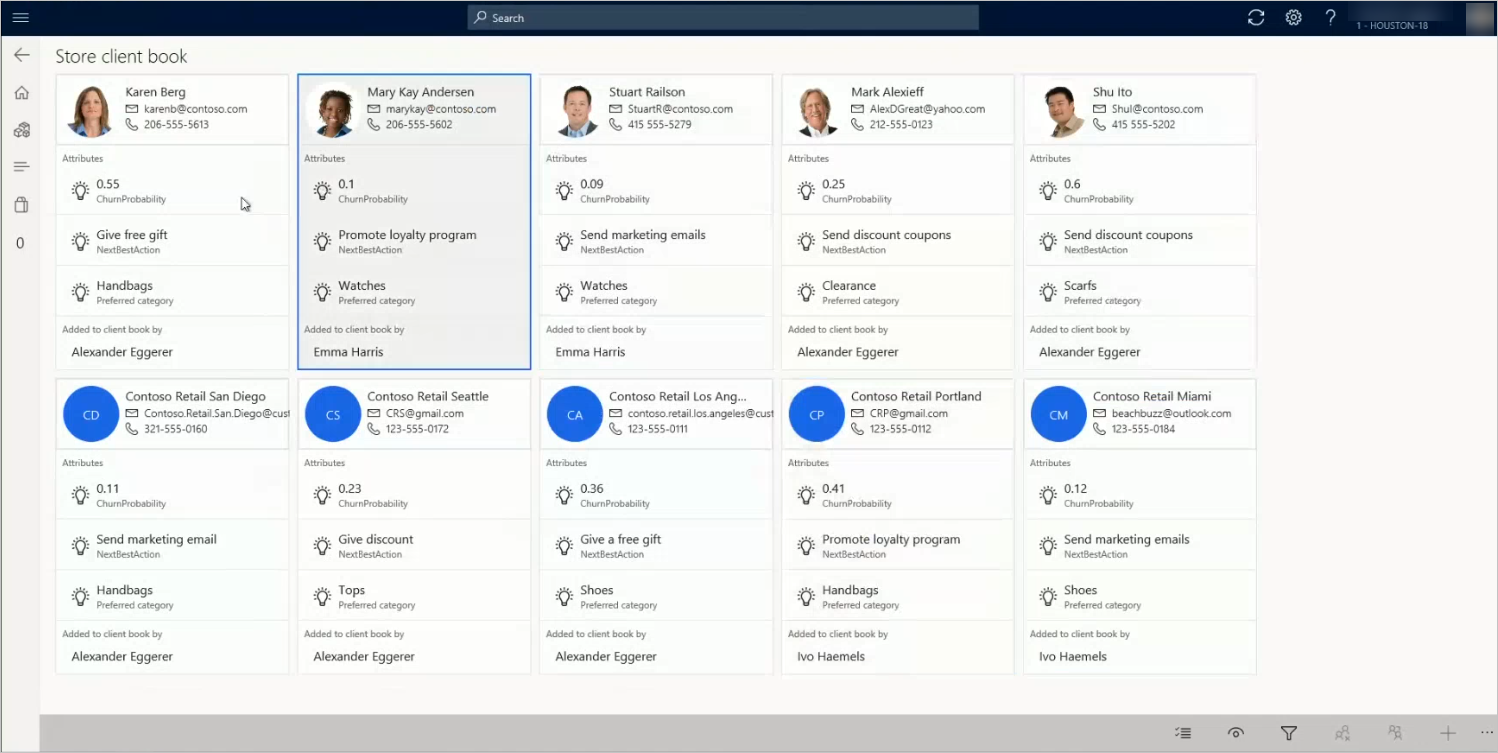Click the add client plus icon
Screen dimensions: 1498x753
(x=1447, y=733)
